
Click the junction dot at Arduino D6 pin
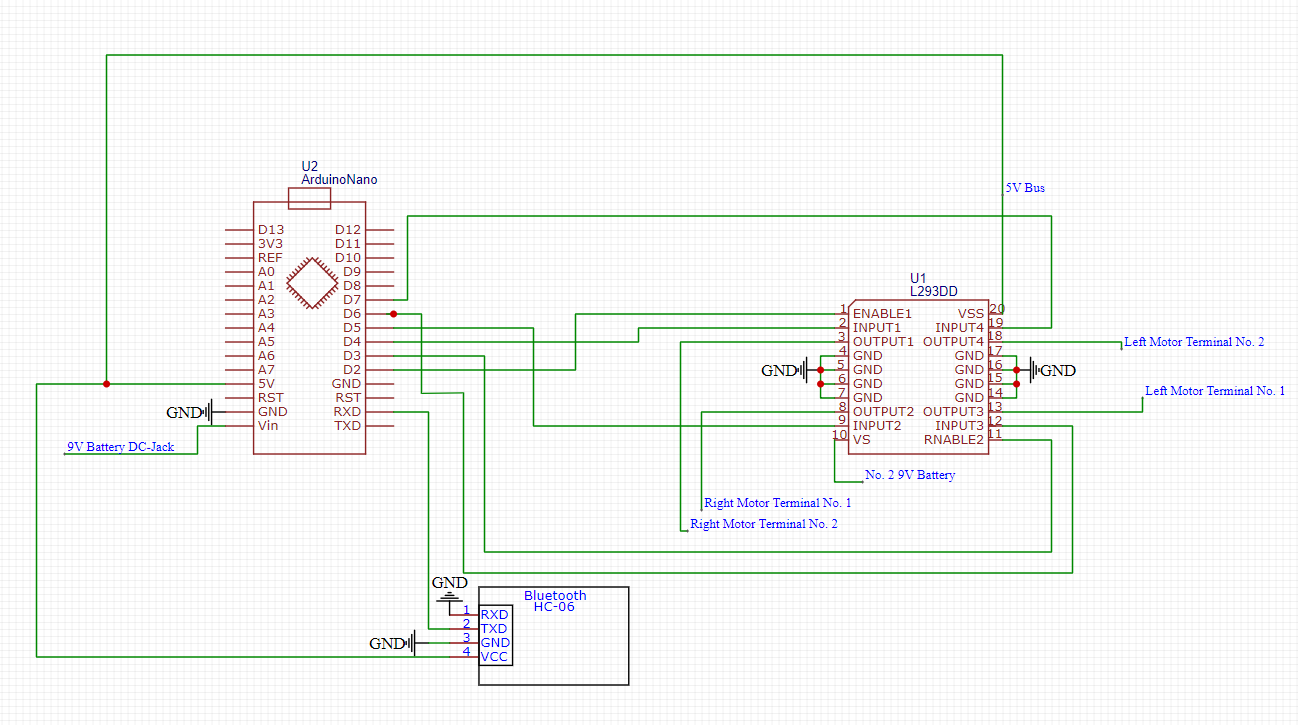coord(394,314)
